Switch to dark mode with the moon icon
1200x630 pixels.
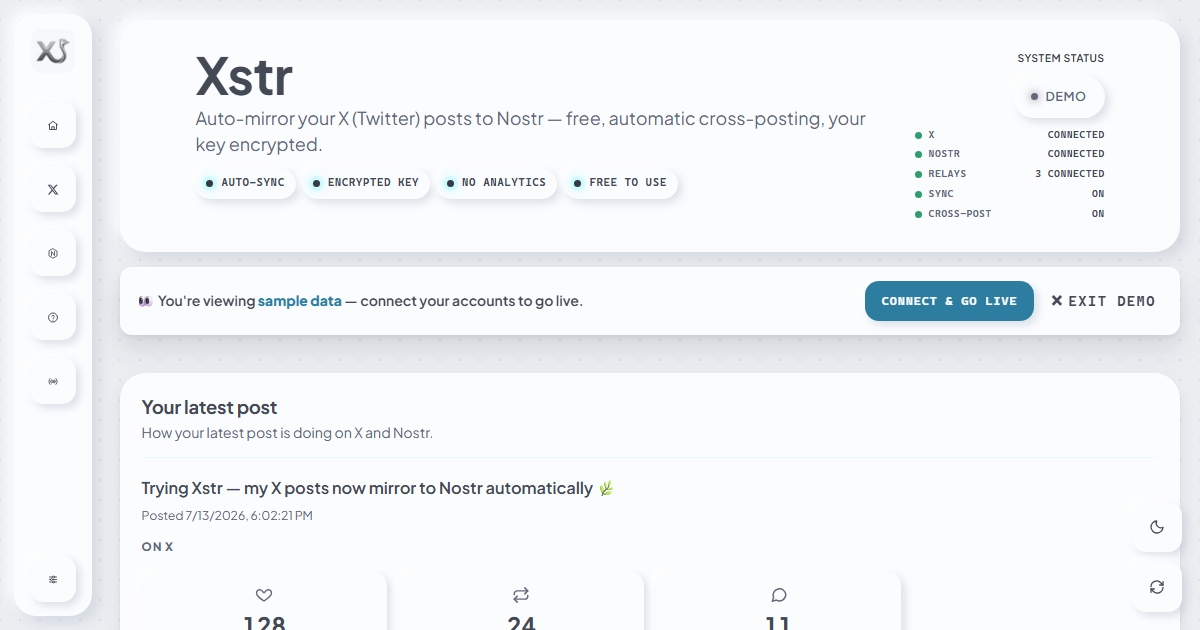(1157, 527)
